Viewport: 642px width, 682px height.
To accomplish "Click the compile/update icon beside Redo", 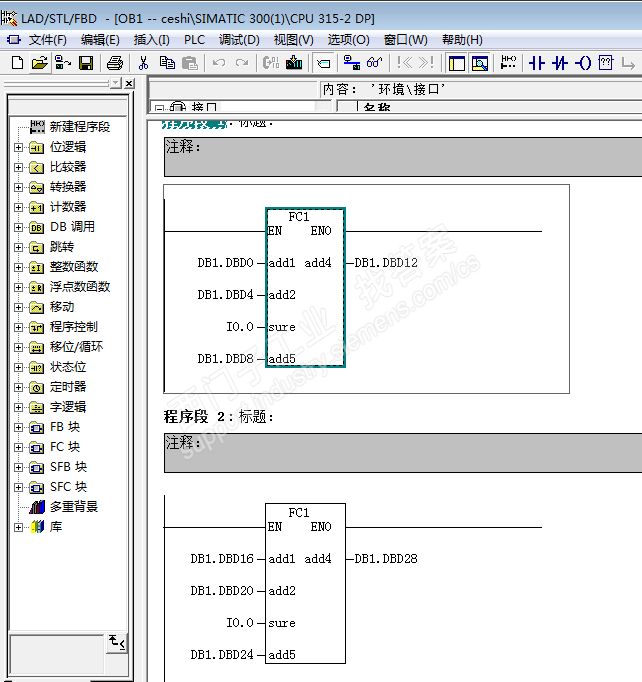I will click(271, 63).
